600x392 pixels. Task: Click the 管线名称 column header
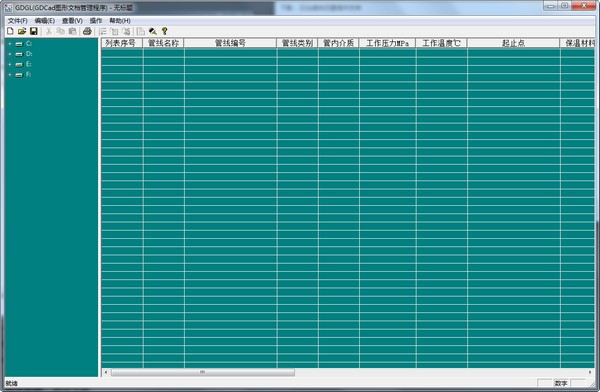click(163, 43)
